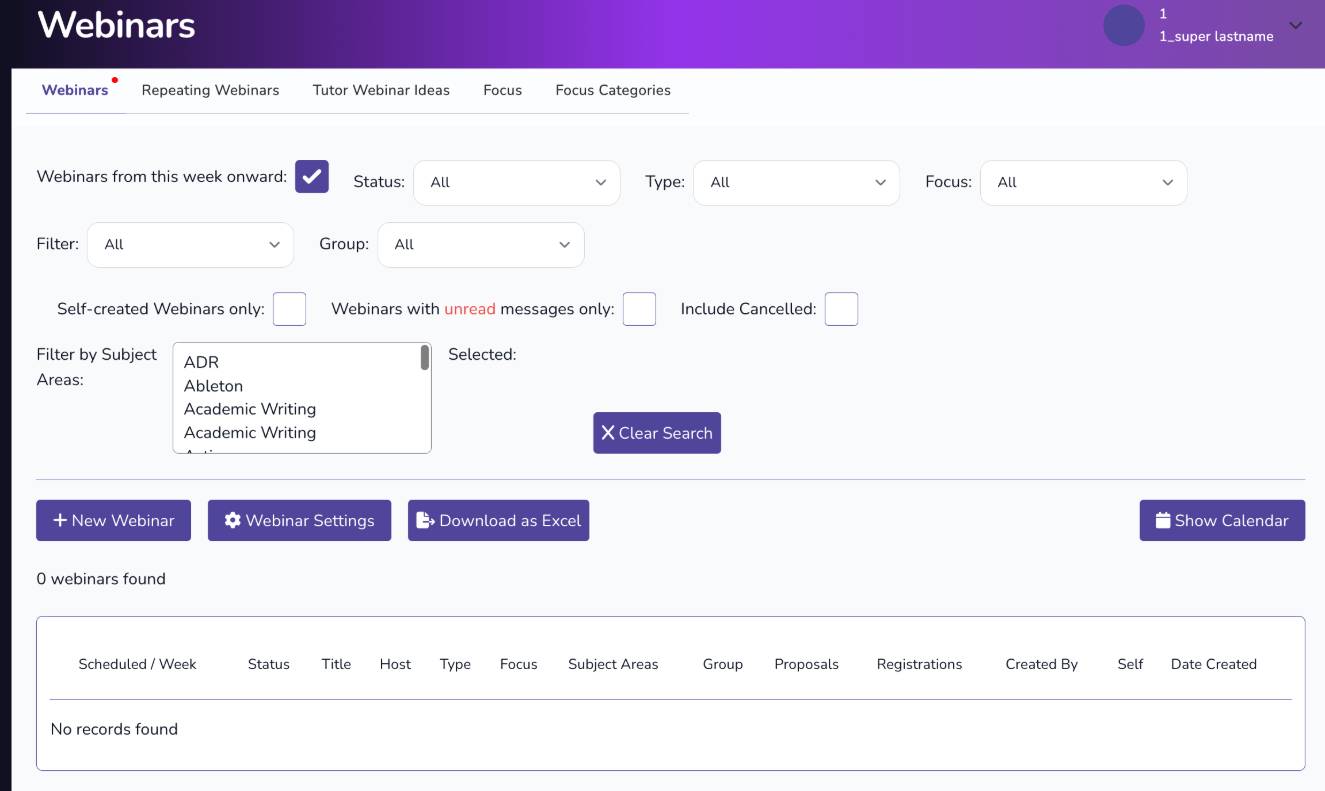Click the Created By column header
The height and width of the screenshot is (791, 1325).
point(1041,664)
